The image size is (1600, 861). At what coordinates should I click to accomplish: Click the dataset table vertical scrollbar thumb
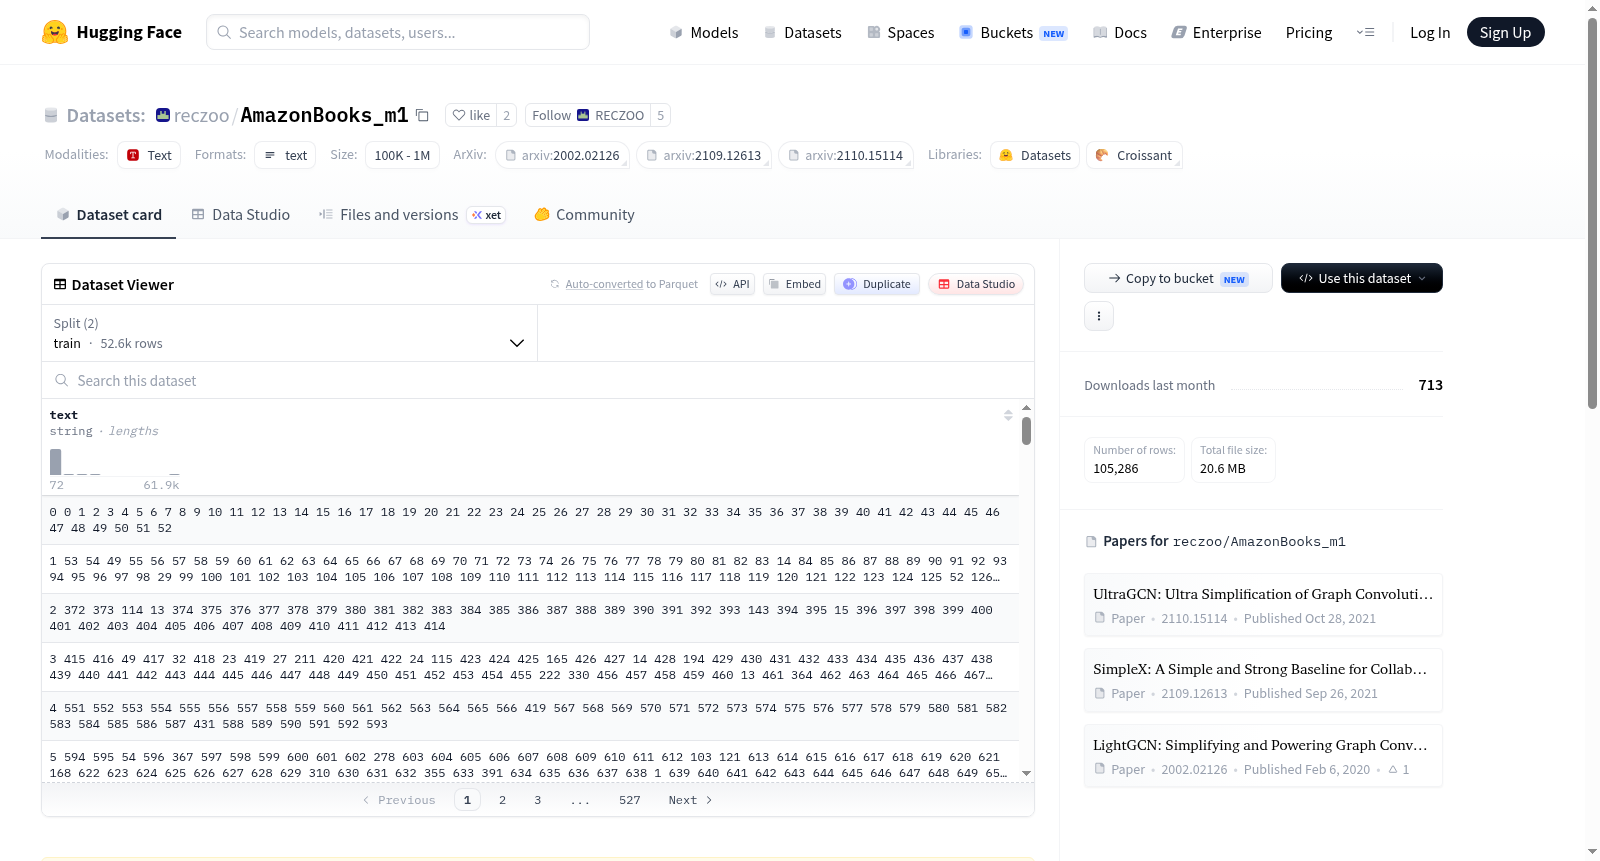[1026, 431]
